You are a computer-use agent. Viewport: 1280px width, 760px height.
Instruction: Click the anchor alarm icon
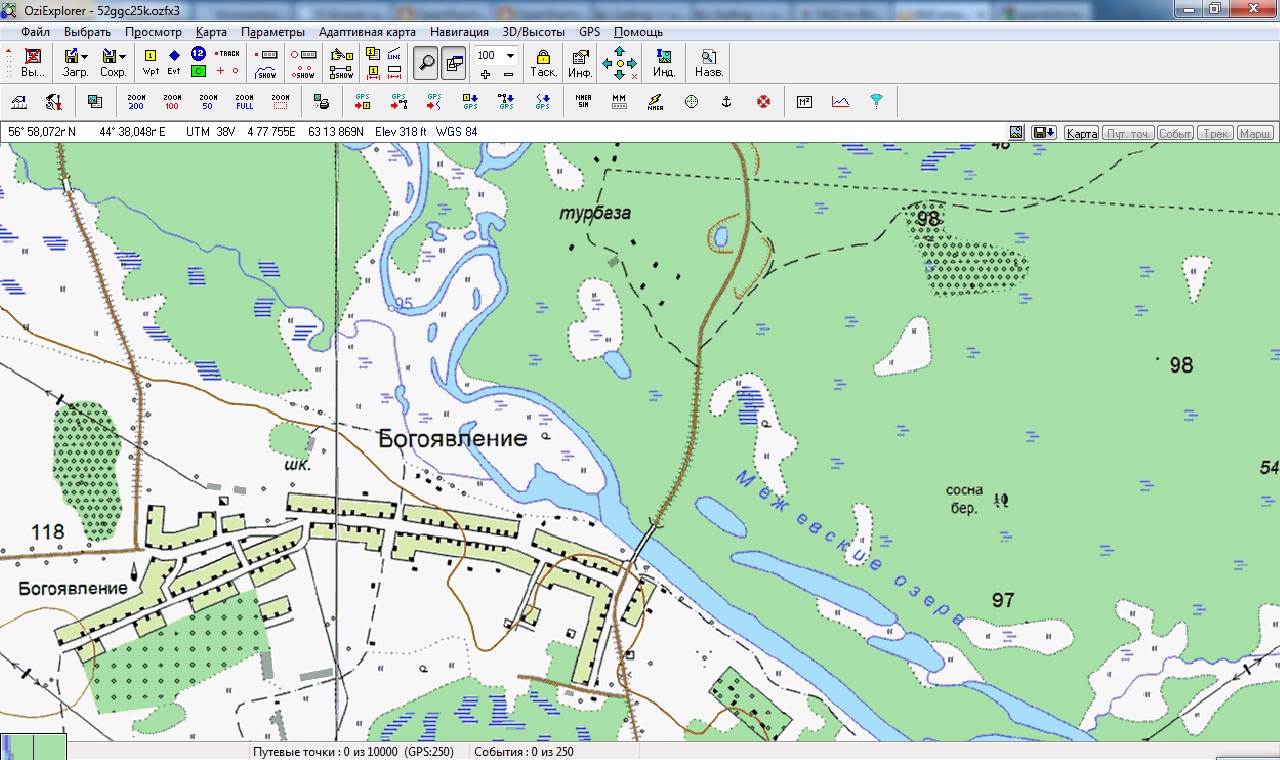coord(727,101)
